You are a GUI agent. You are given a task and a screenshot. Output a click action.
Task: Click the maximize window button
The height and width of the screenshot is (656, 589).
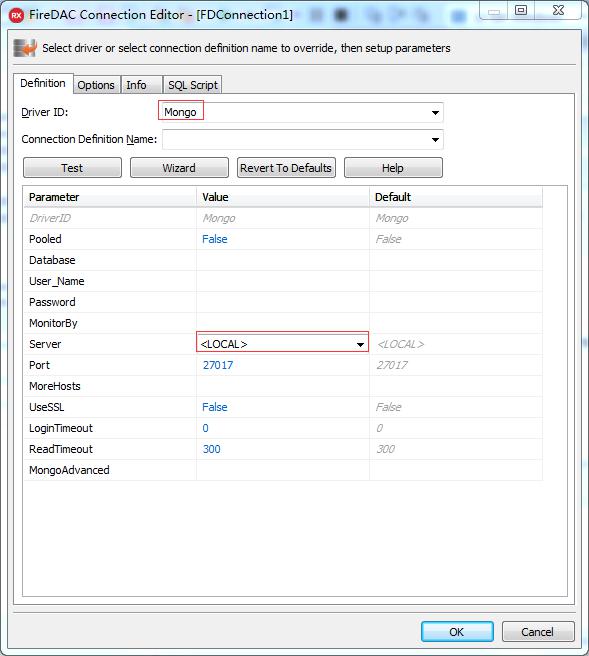pyautogui.click(x=521, y=10)
